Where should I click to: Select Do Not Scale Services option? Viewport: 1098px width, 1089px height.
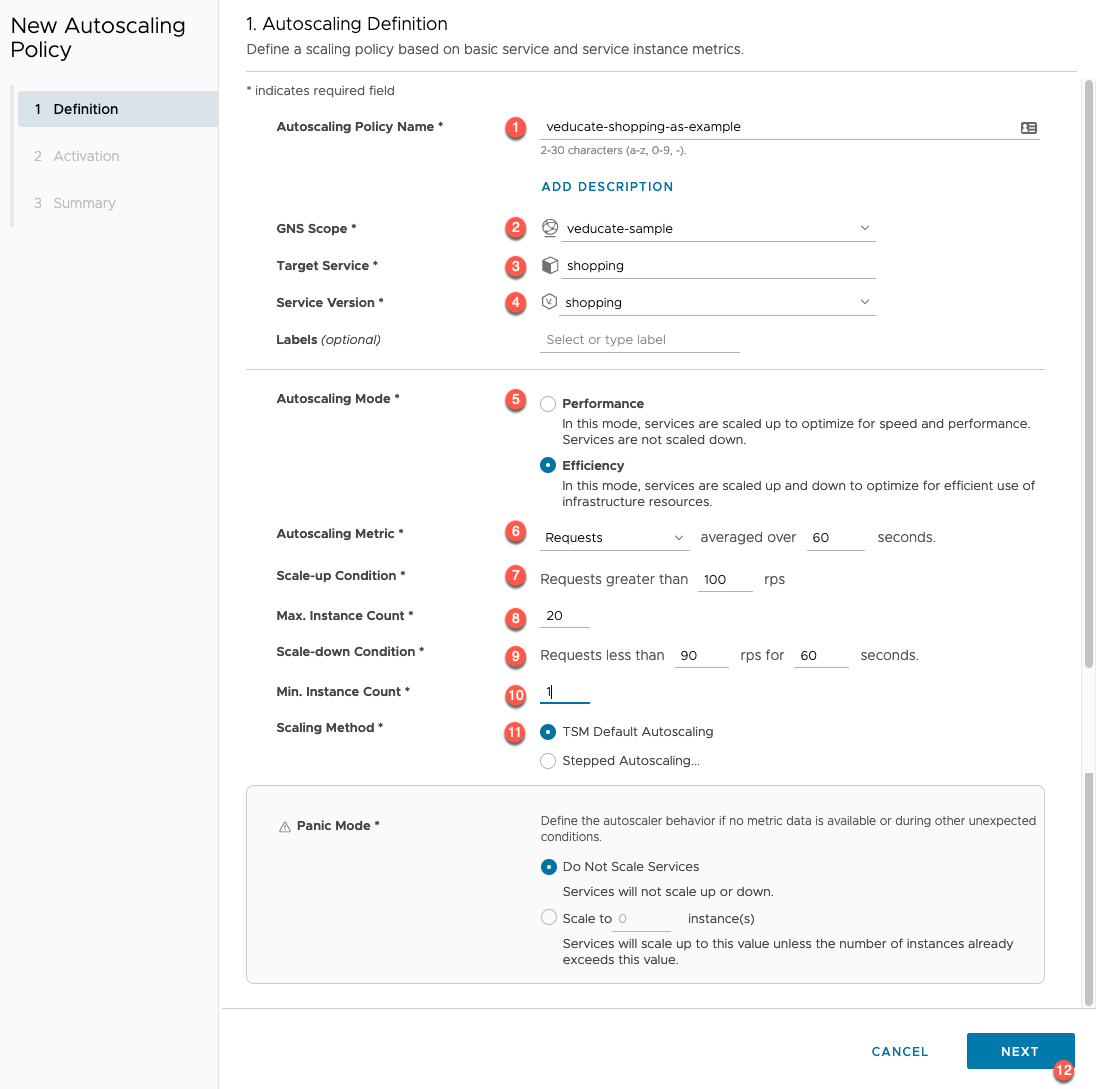pos(549,867)
